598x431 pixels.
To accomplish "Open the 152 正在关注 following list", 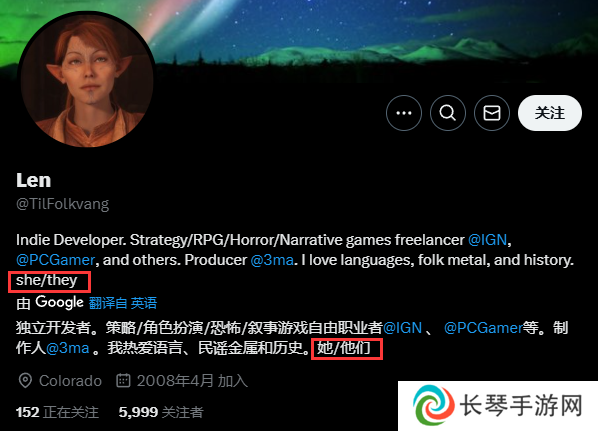I will coord(57,412).
